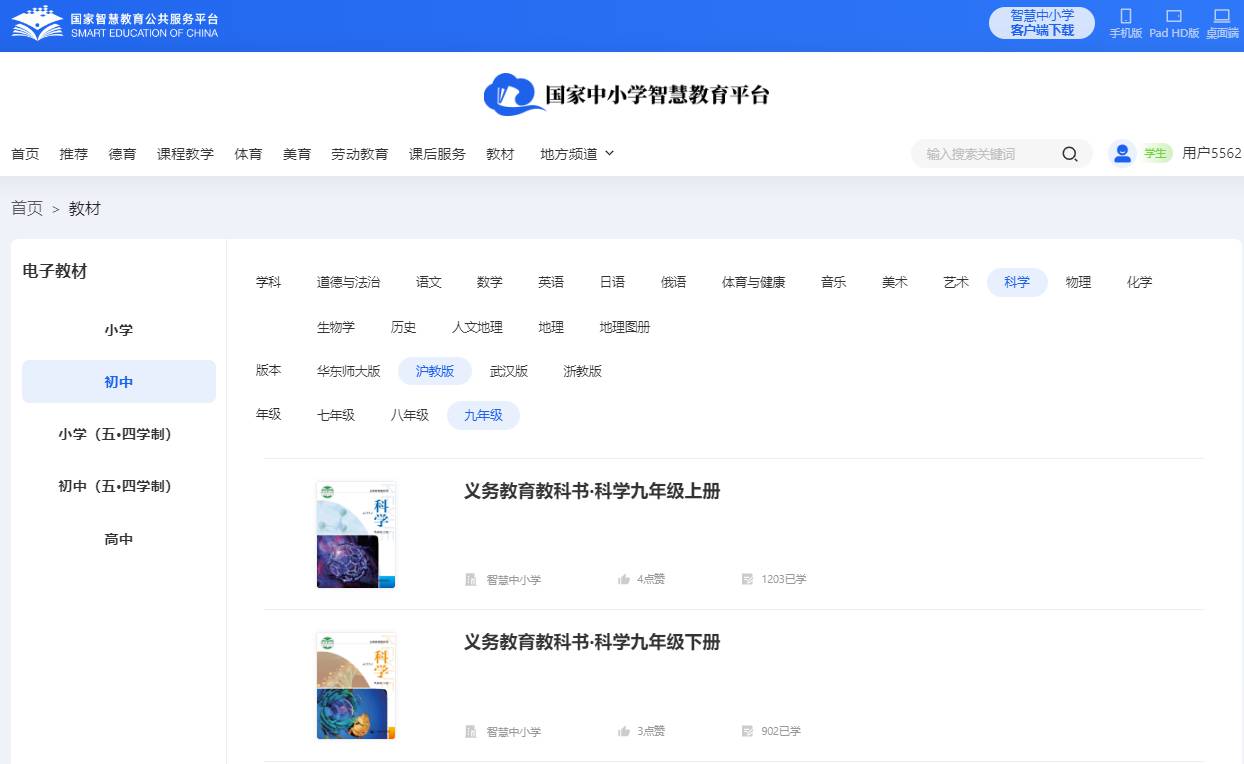
Task: Choose subject 语文
Action: tap(429, 282)
